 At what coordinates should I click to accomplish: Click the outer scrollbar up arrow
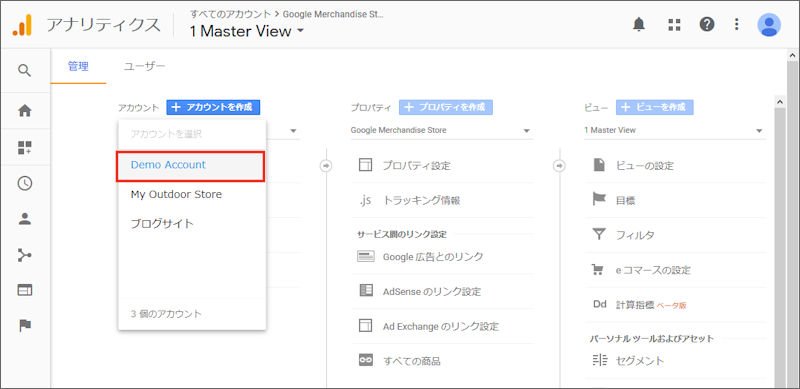coord(792,55)
